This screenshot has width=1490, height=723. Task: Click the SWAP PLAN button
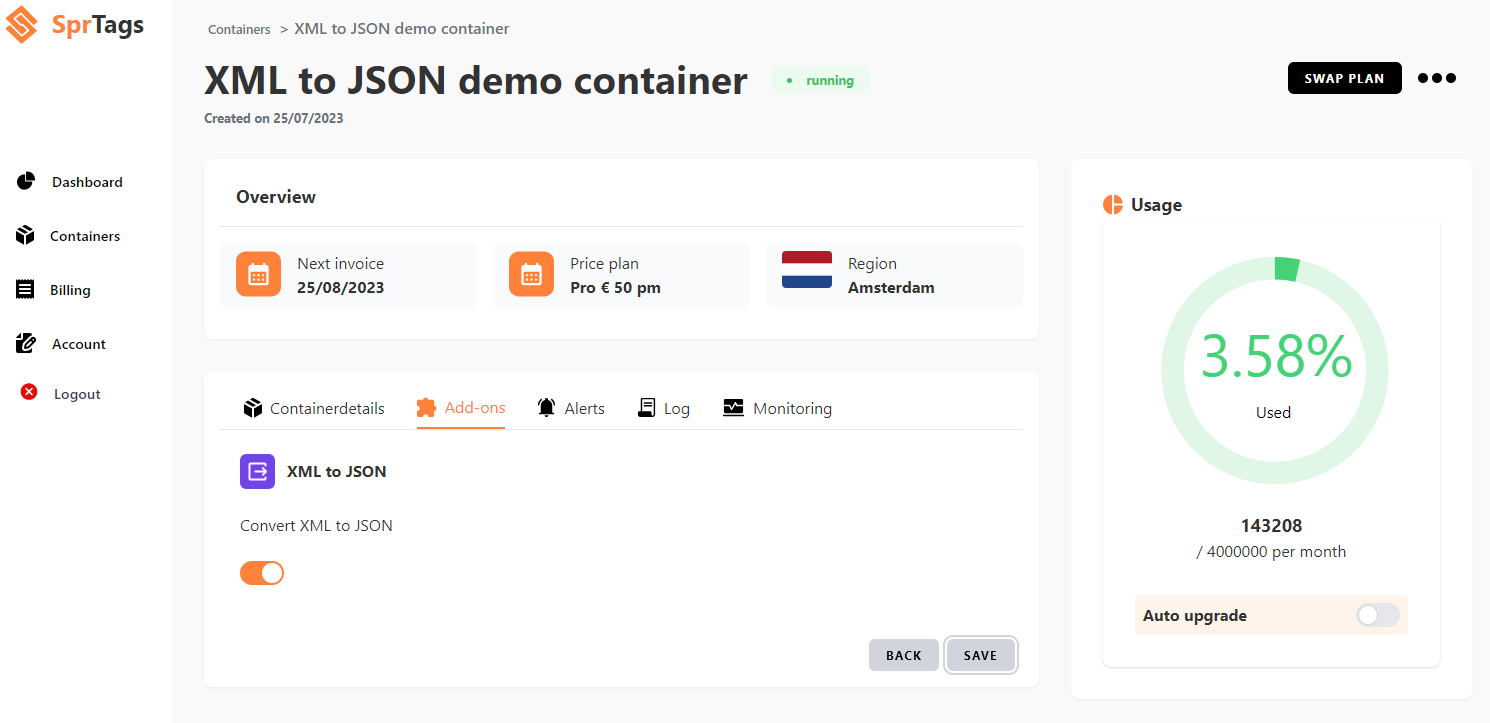1344,77
